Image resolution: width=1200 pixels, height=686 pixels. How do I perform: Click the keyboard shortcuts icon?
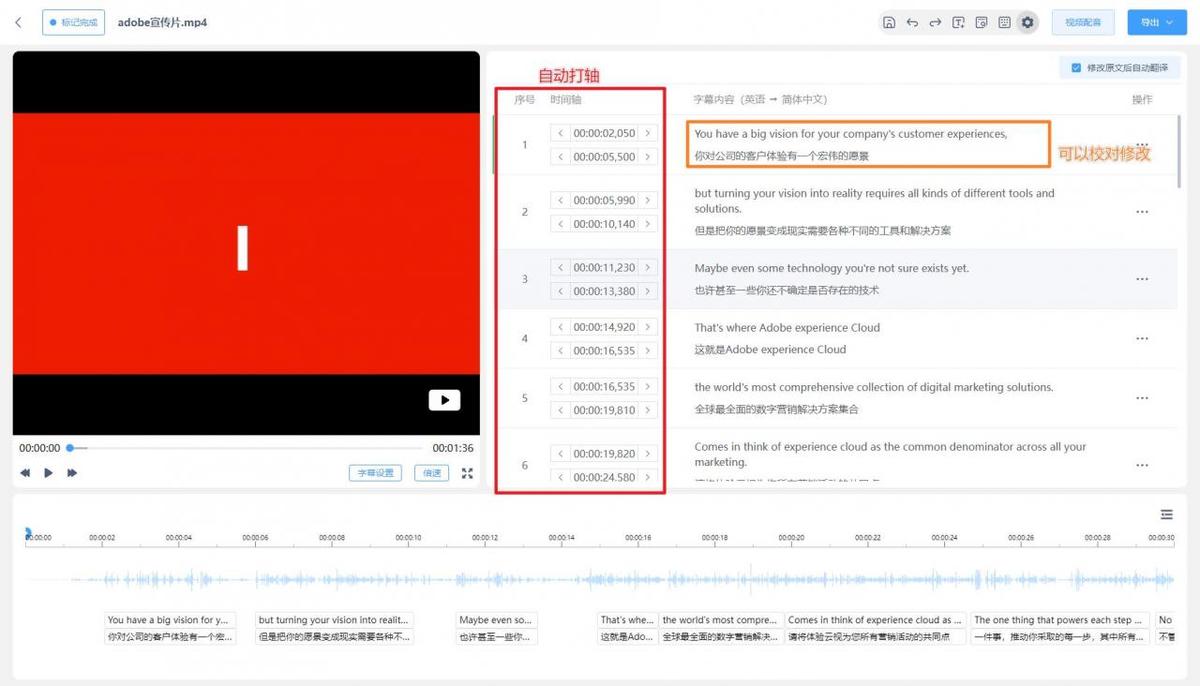tap(1004, 22)
